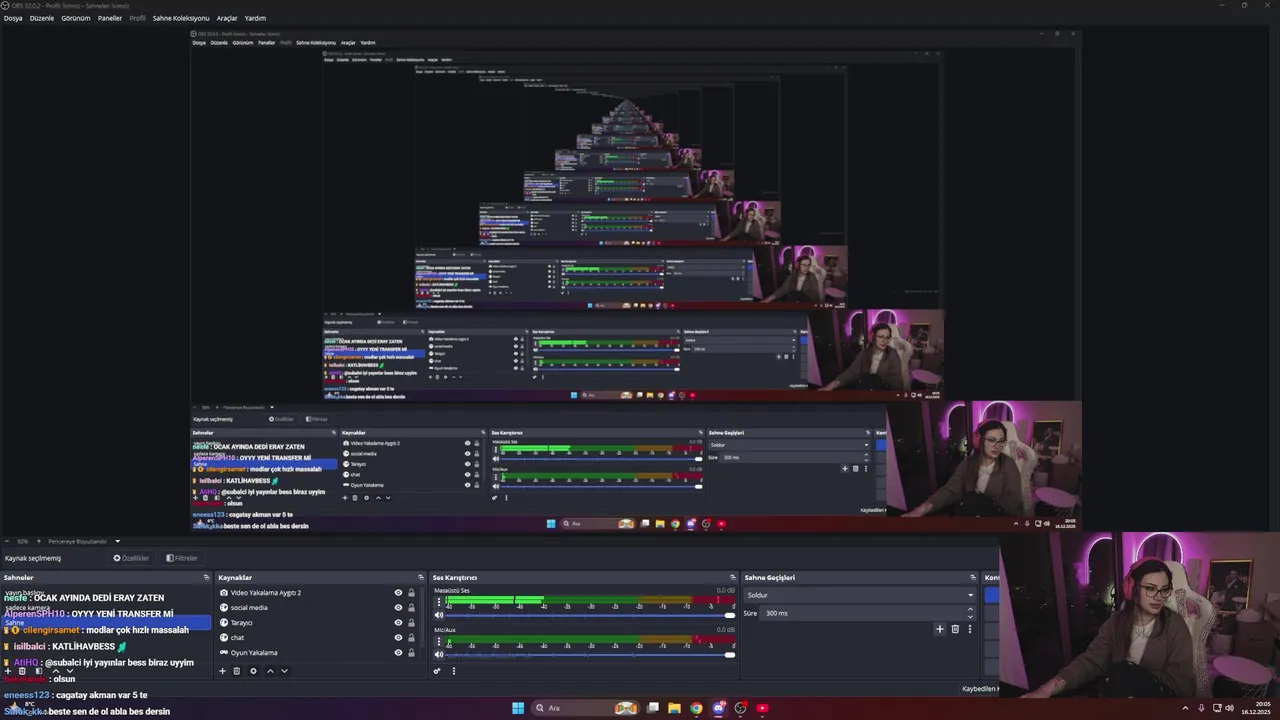This screenshot has height=720, width=1280.
Task: Open transition properties dots menu
Action: pos(969,629)
